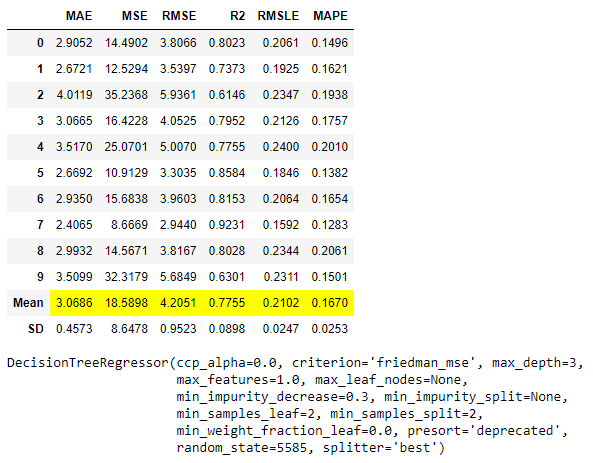
Task: Select MAE value 2.9932
Action: click(x=74, y=251)
